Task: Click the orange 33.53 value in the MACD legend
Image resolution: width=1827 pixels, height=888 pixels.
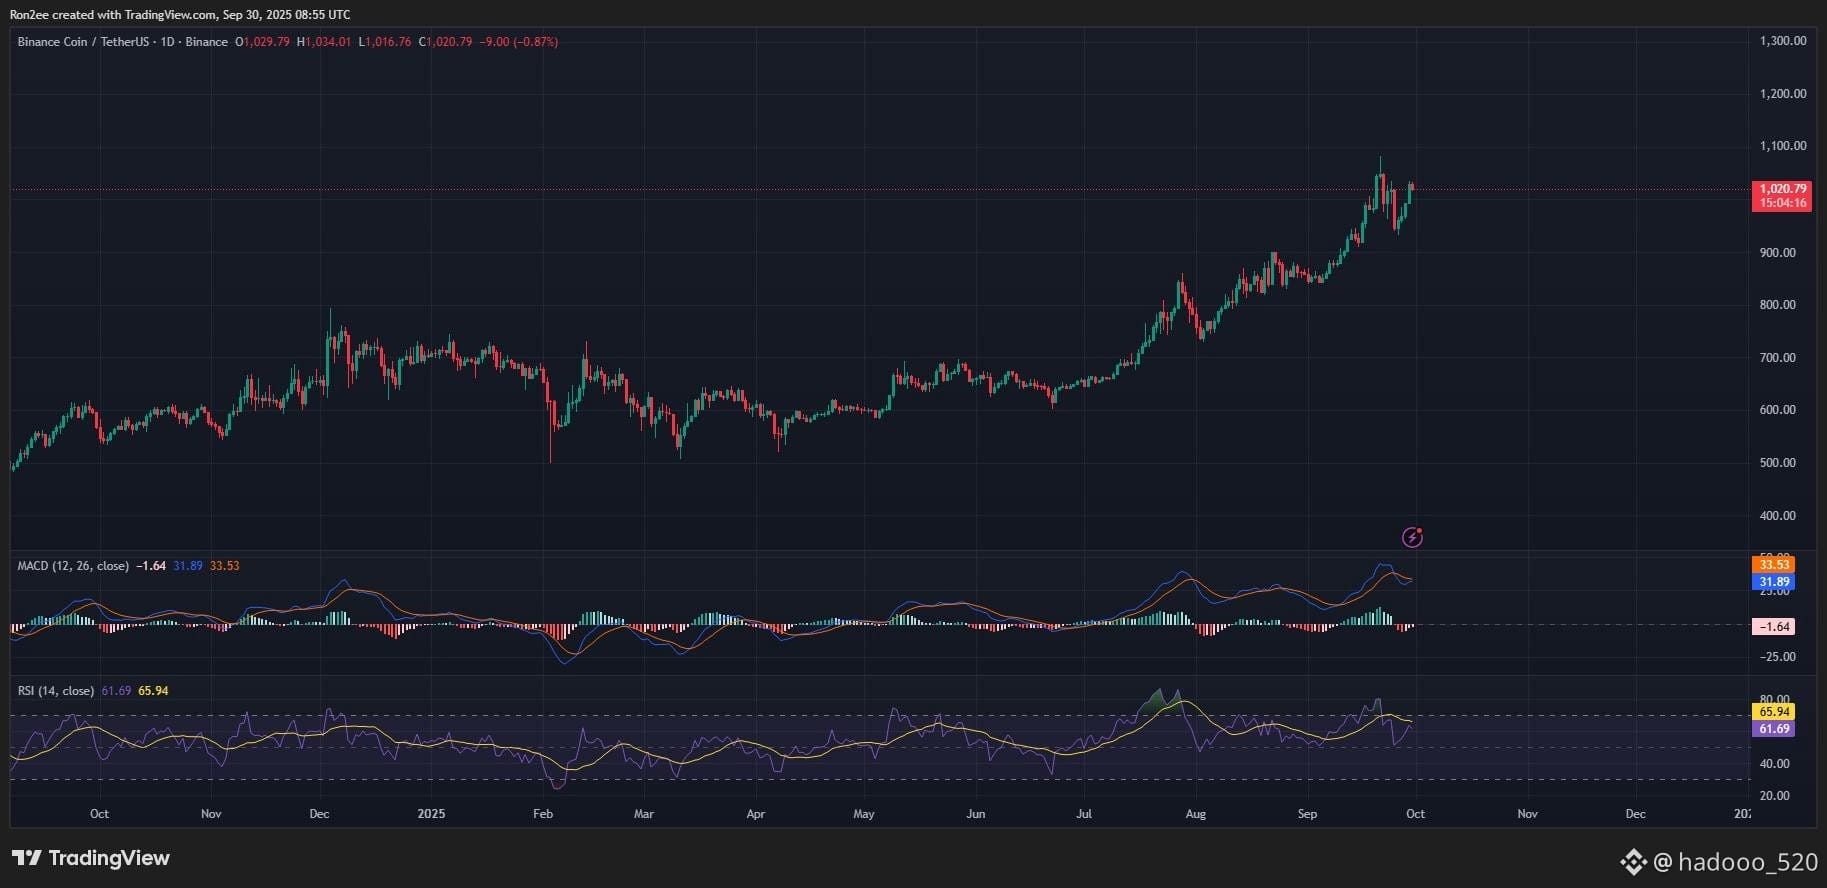Action: pyautogui.click(x=225, y=566)
